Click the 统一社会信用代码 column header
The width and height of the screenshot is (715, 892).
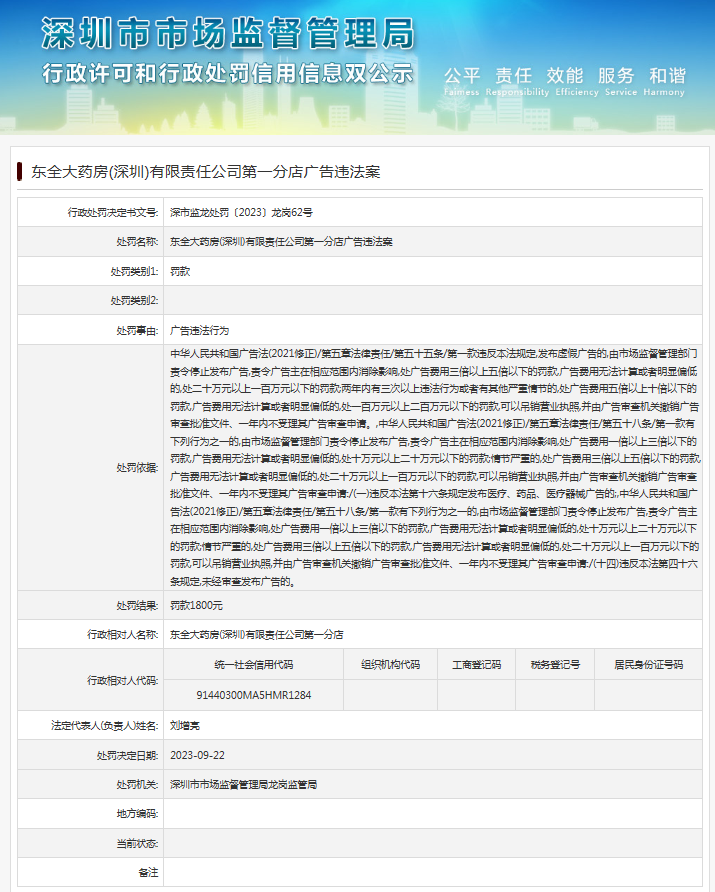pos(254,664)
